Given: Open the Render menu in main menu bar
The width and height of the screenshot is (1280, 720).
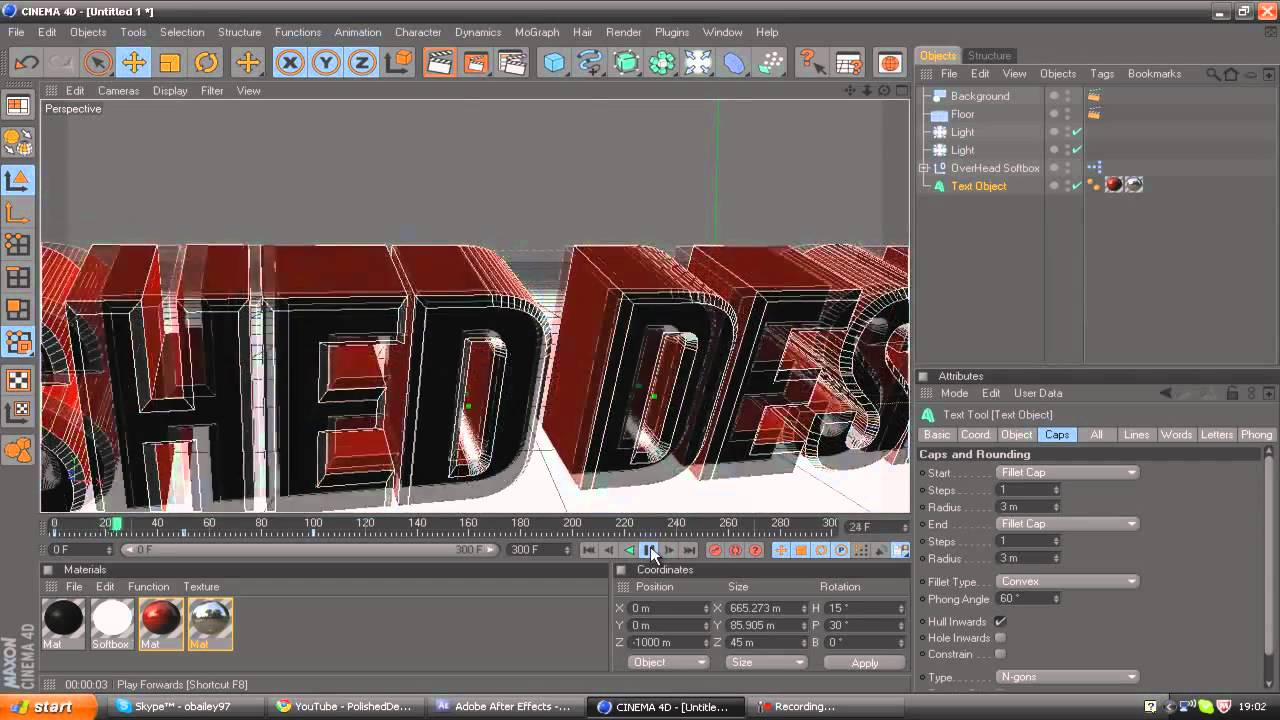Looking at the screenshot, I should coord(623,32).
